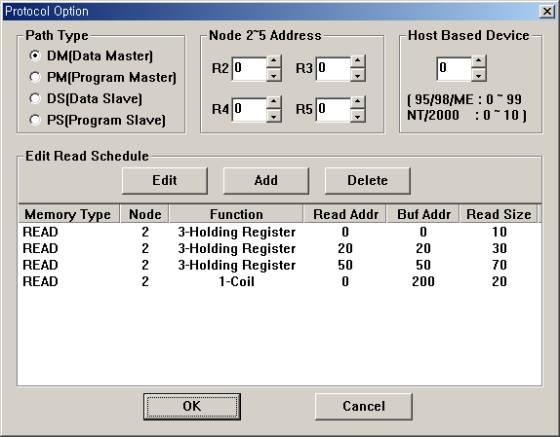Delete the selected read schedule entry
The image size is (560, 437).
pos(368,181)
